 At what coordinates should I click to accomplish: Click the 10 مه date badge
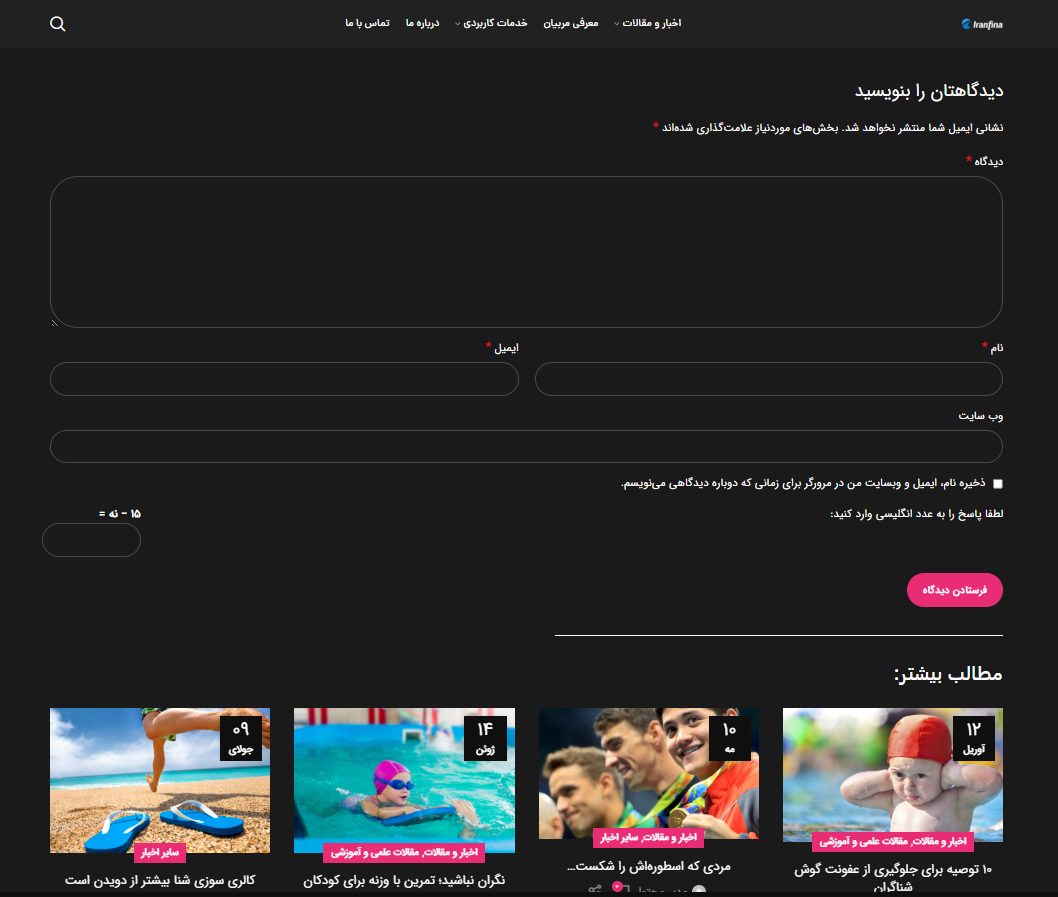coord(730,738)
